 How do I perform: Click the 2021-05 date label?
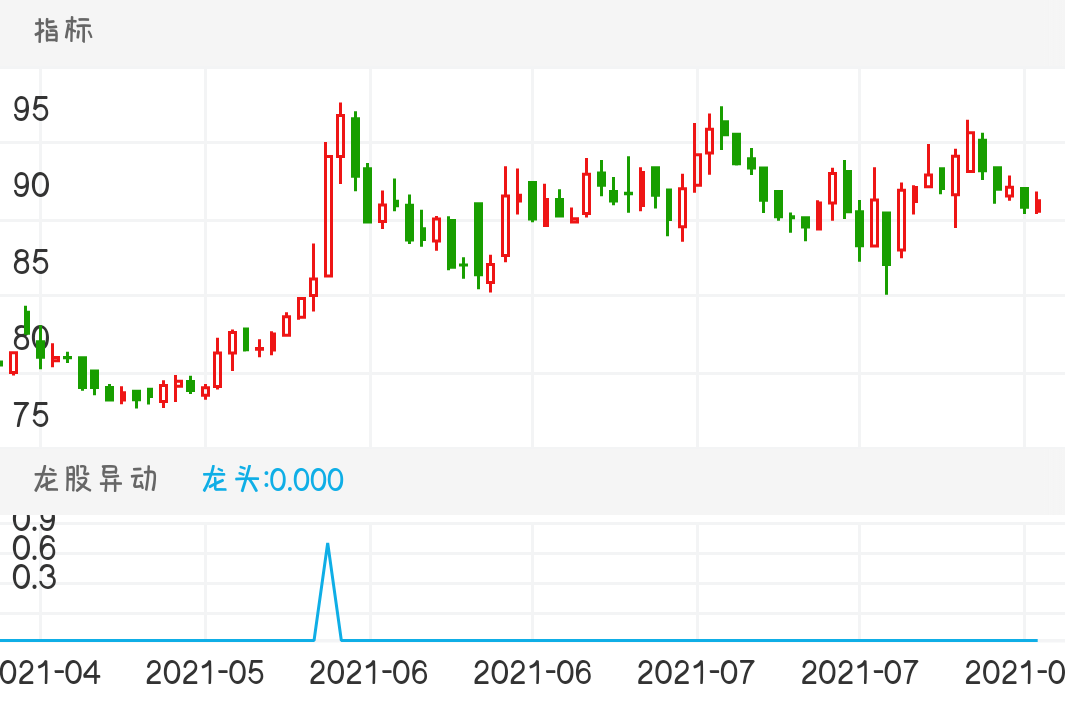click(205, 673)
